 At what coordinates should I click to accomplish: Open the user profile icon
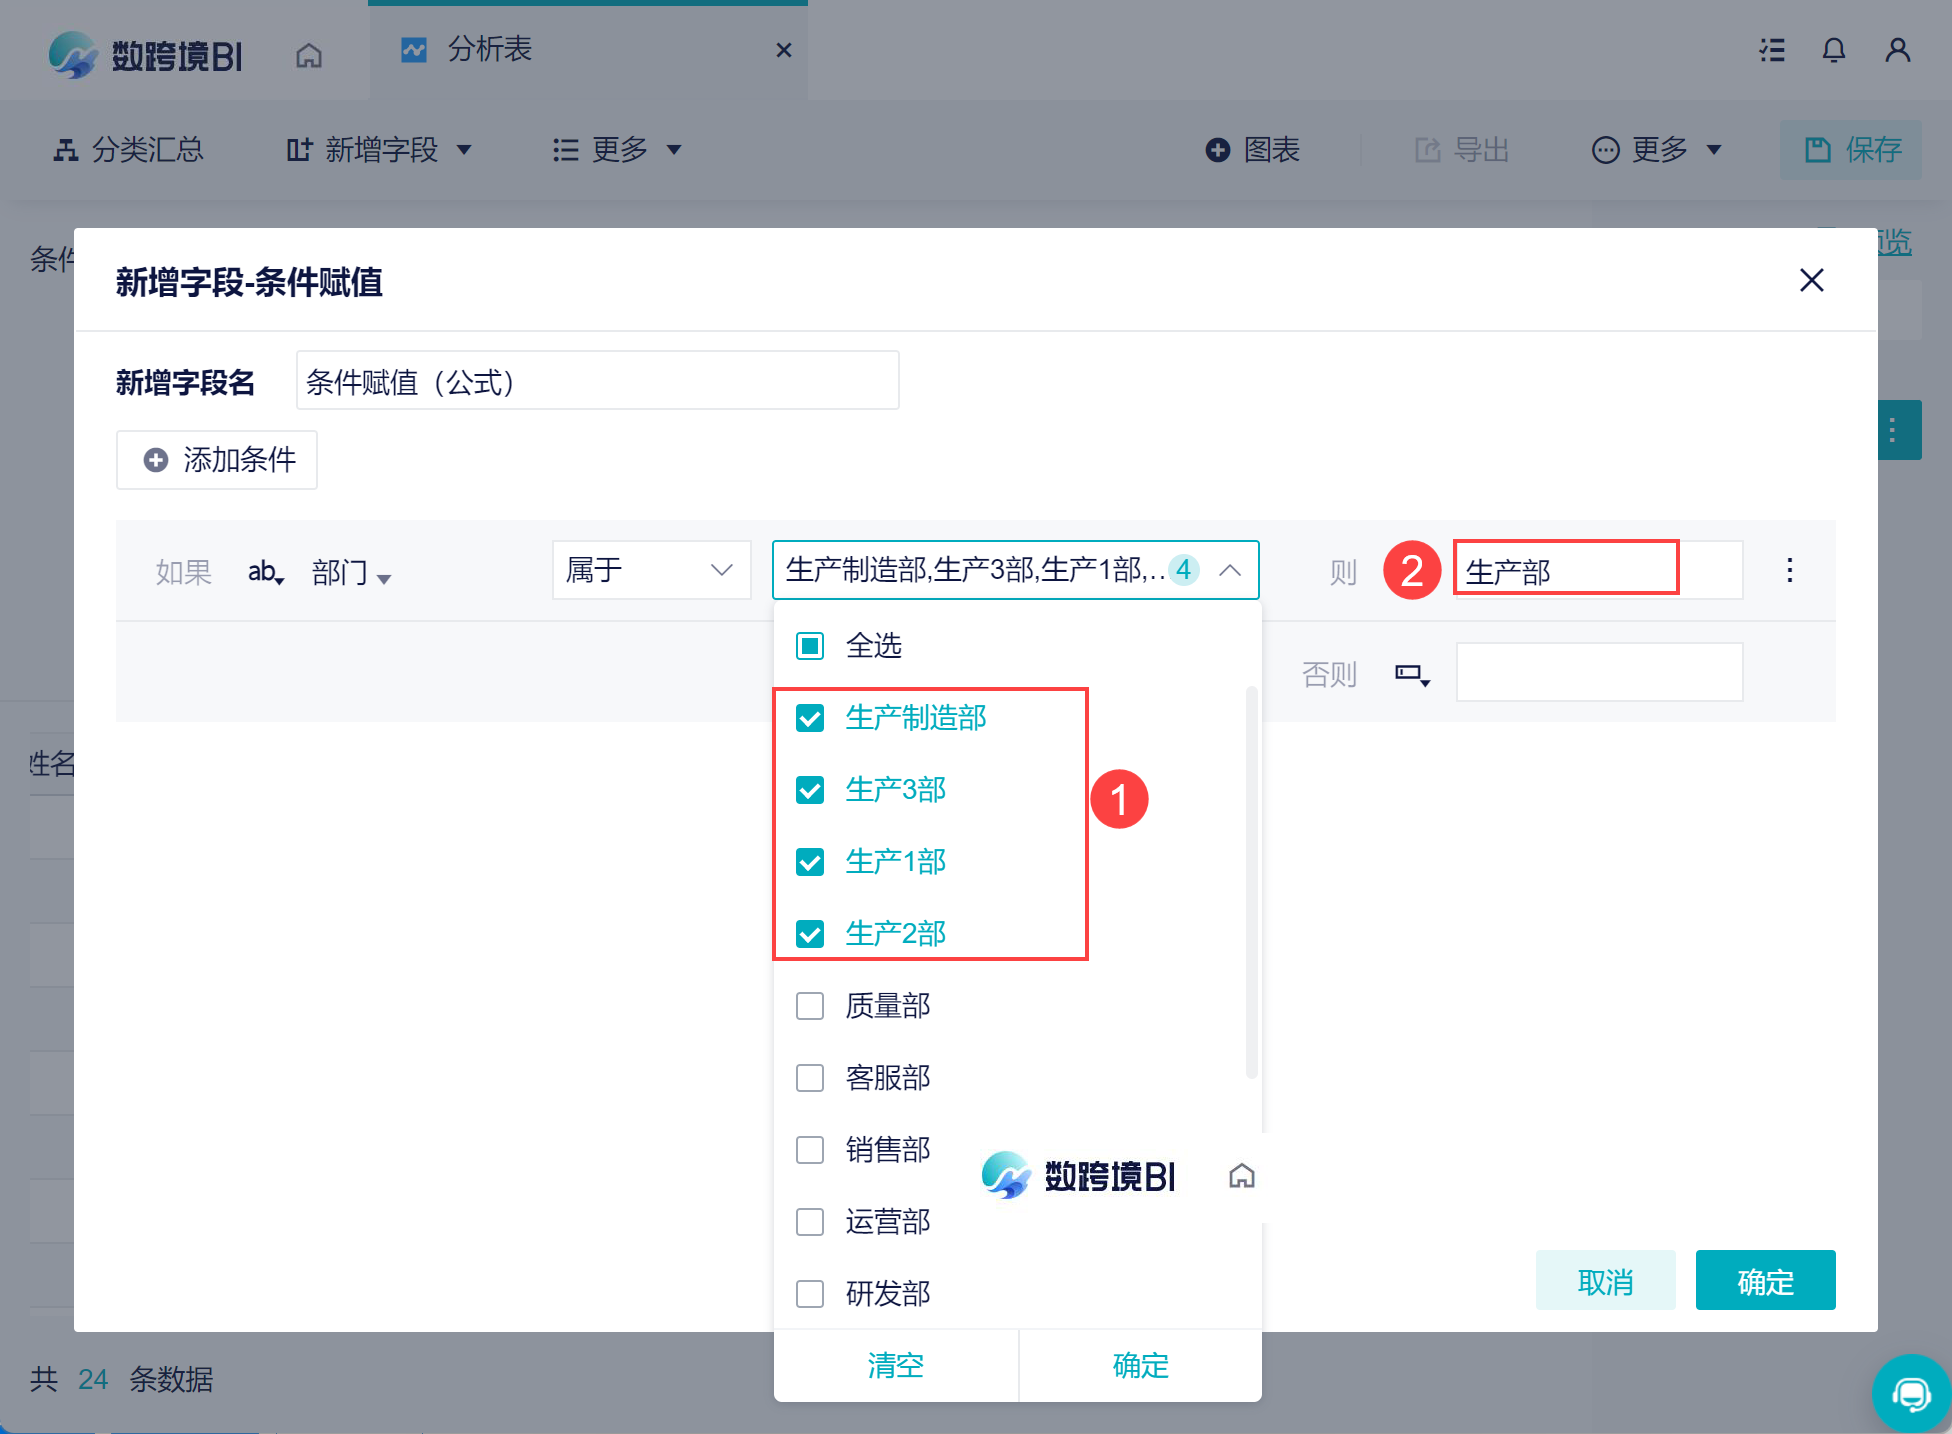point(1897,50)
